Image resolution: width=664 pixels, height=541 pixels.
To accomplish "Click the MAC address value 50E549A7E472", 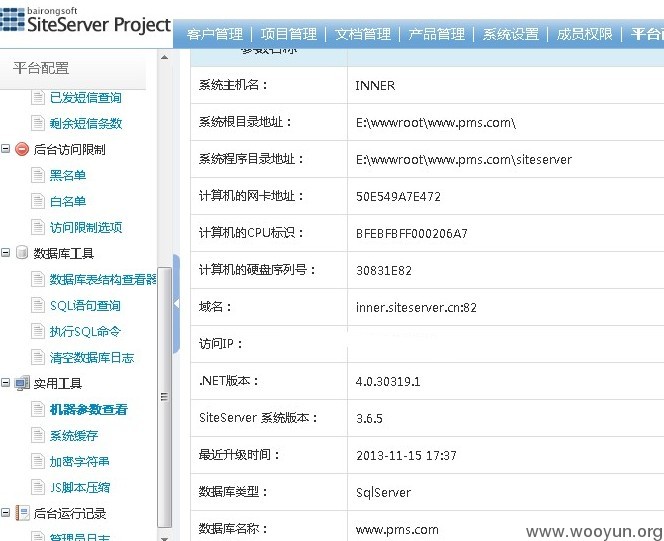I will pos(398,196).
